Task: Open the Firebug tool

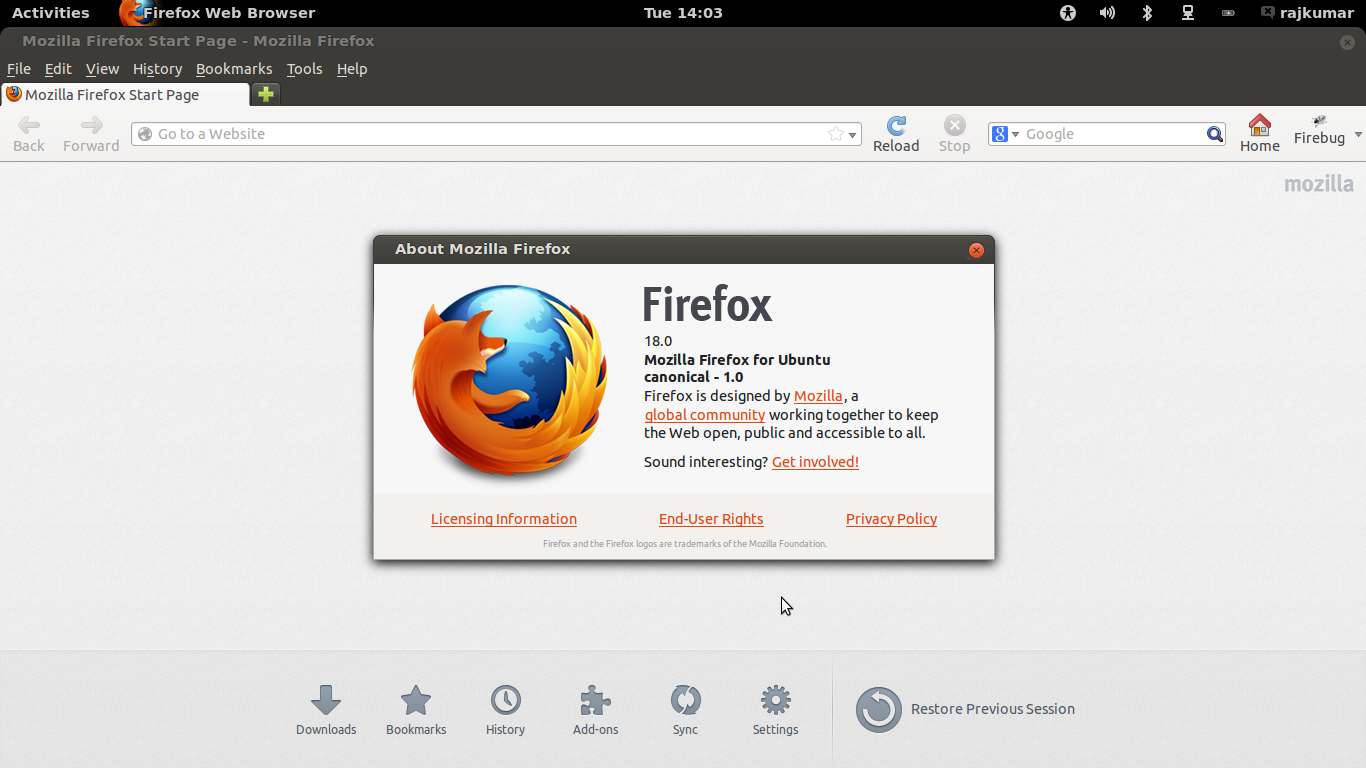Action: coord(1319,132)
